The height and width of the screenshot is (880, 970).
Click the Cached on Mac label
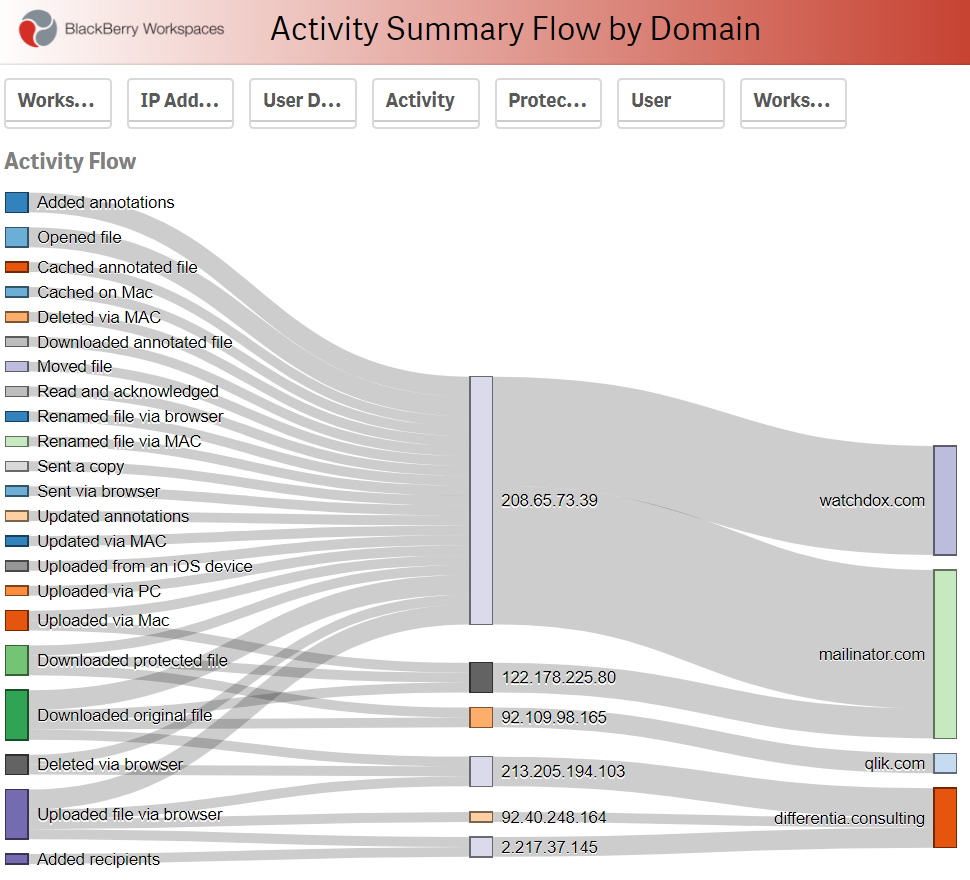tap(95, 292)
